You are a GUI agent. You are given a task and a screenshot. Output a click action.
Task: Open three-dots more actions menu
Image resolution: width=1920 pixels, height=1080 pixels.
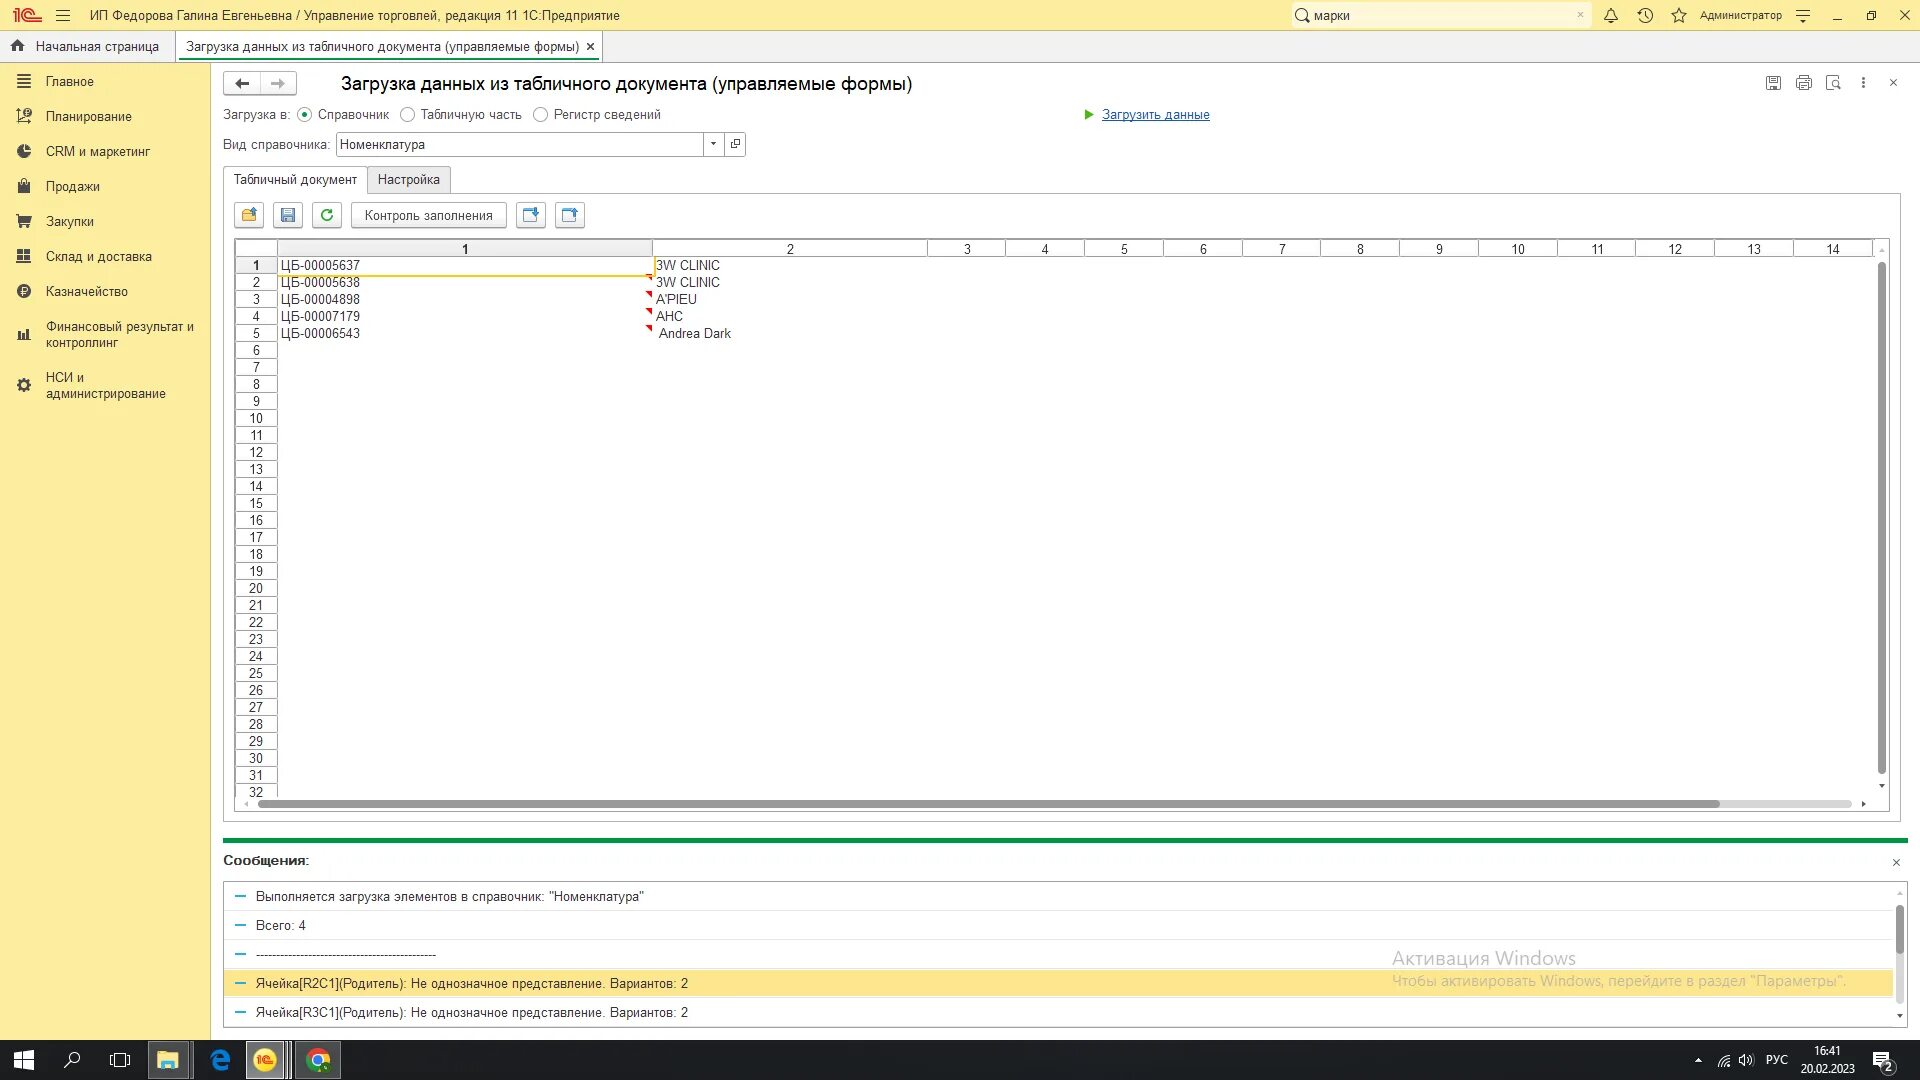tap(1863, 83)
